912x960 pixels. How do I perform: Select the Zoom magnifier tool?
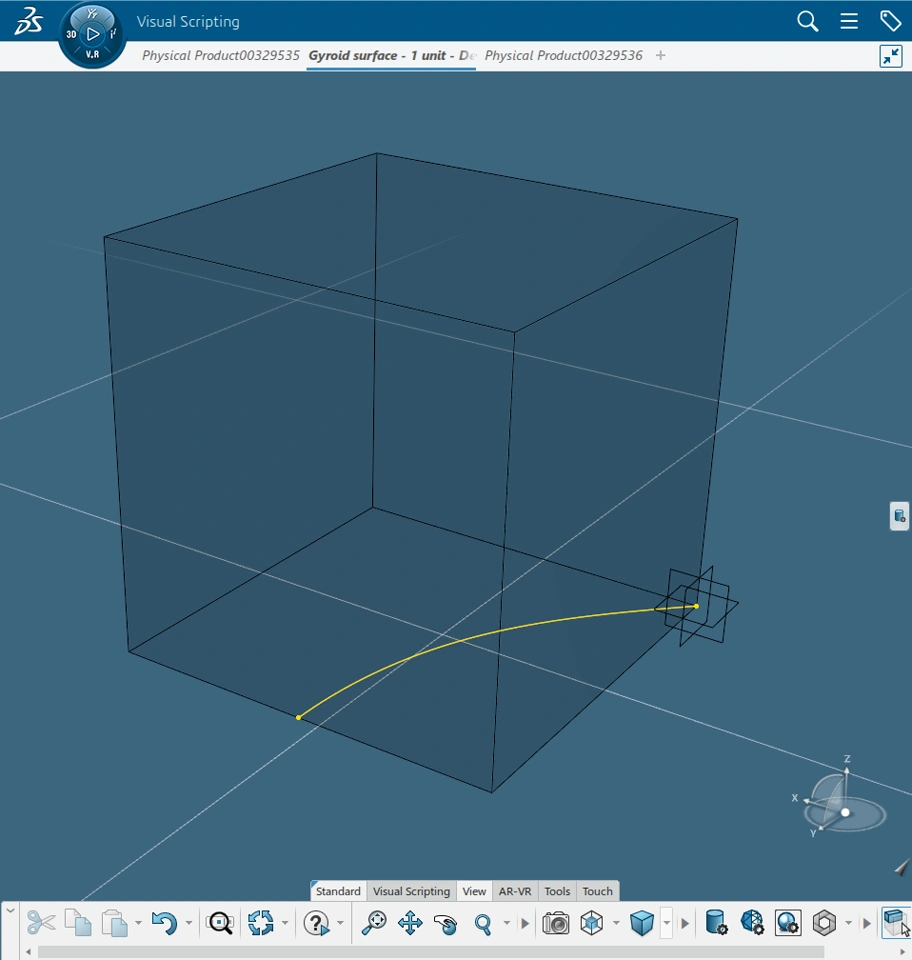[483, 923]
